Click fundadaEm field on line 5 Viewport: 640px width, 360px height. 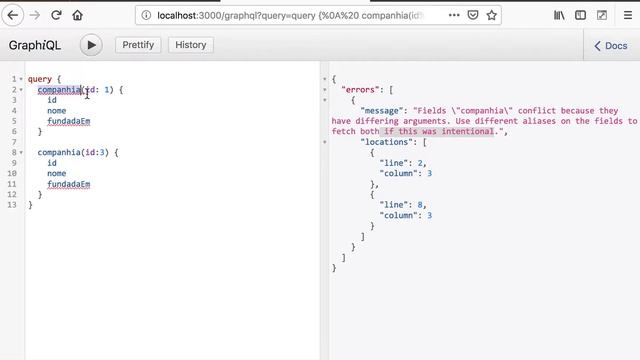tap(69, 121)
